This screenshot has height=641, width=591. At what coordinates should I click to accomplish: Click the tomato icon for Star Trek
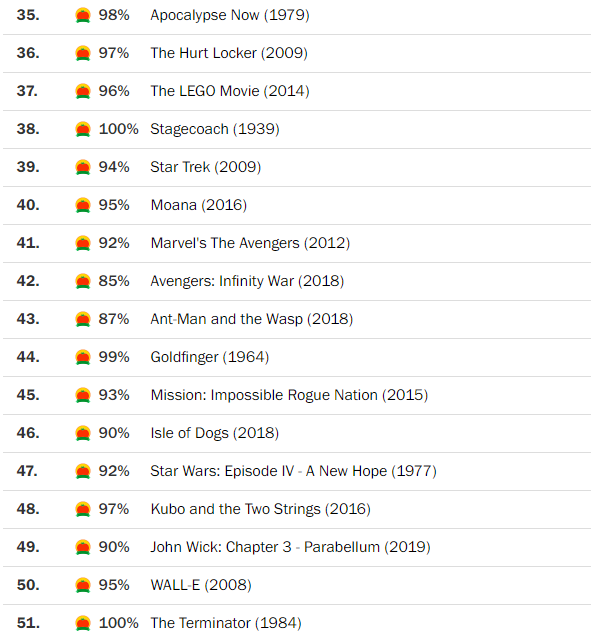click(83, 168)
